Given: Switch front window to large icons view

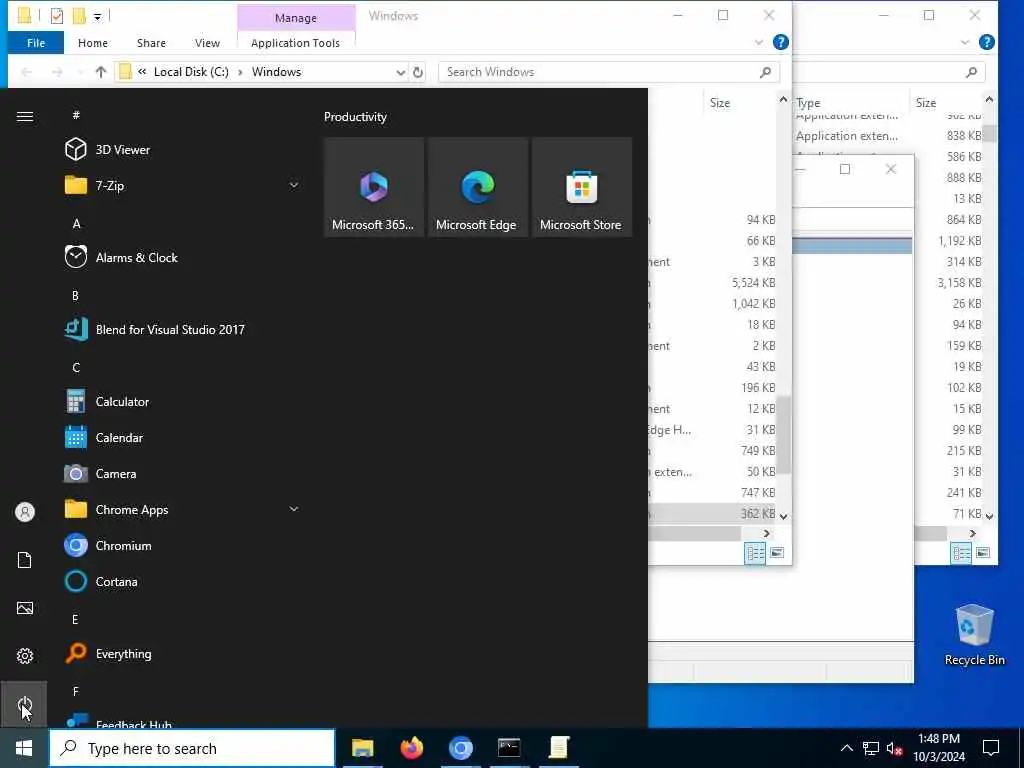Looking at the screenshot, I should (777, 553).
